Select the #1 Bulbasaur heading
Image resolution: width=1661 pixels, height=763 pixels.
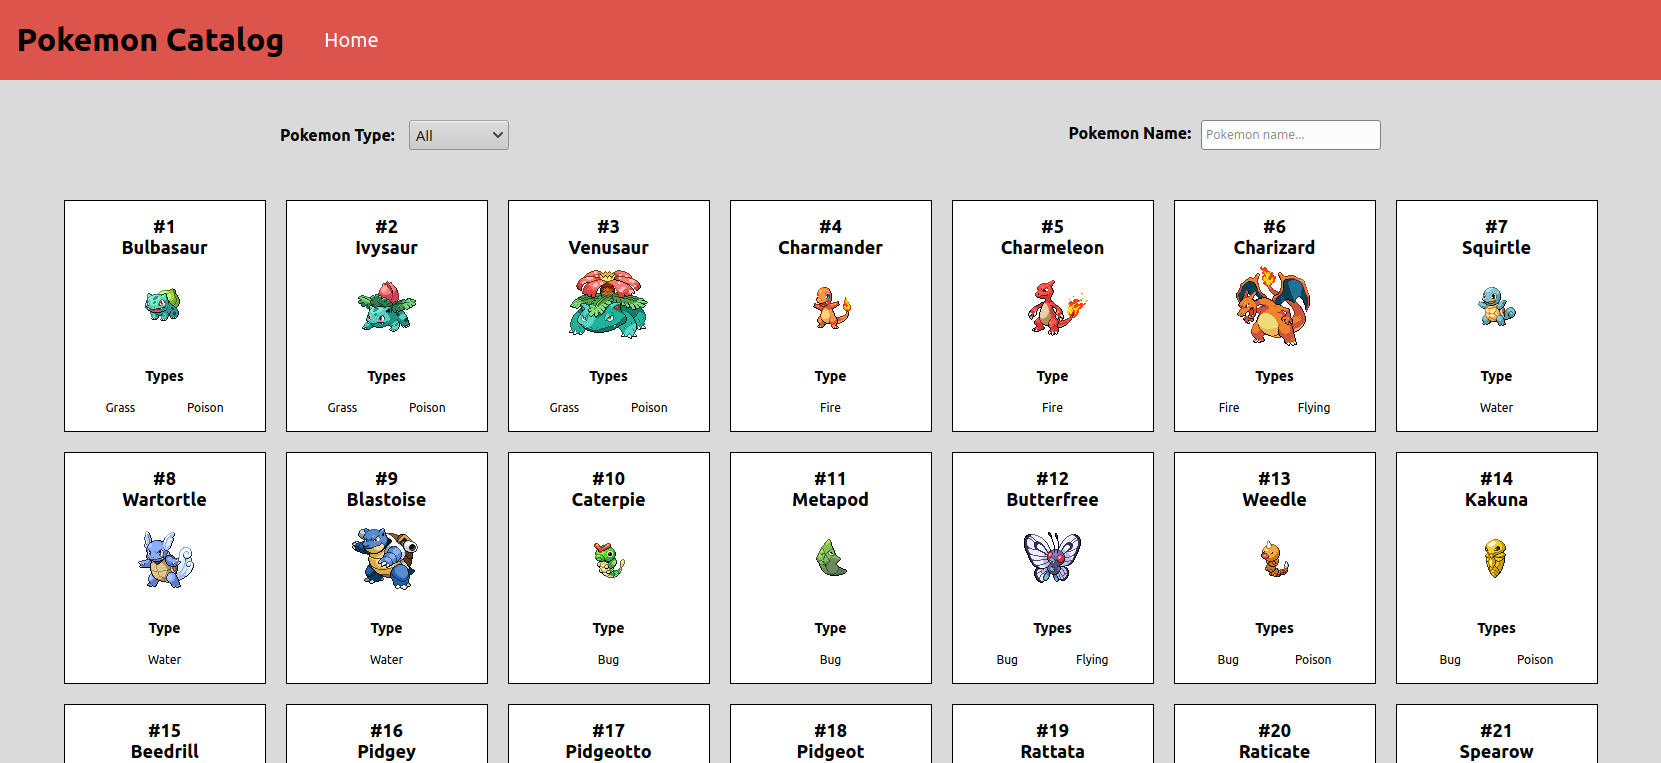(x=165, y=237)
